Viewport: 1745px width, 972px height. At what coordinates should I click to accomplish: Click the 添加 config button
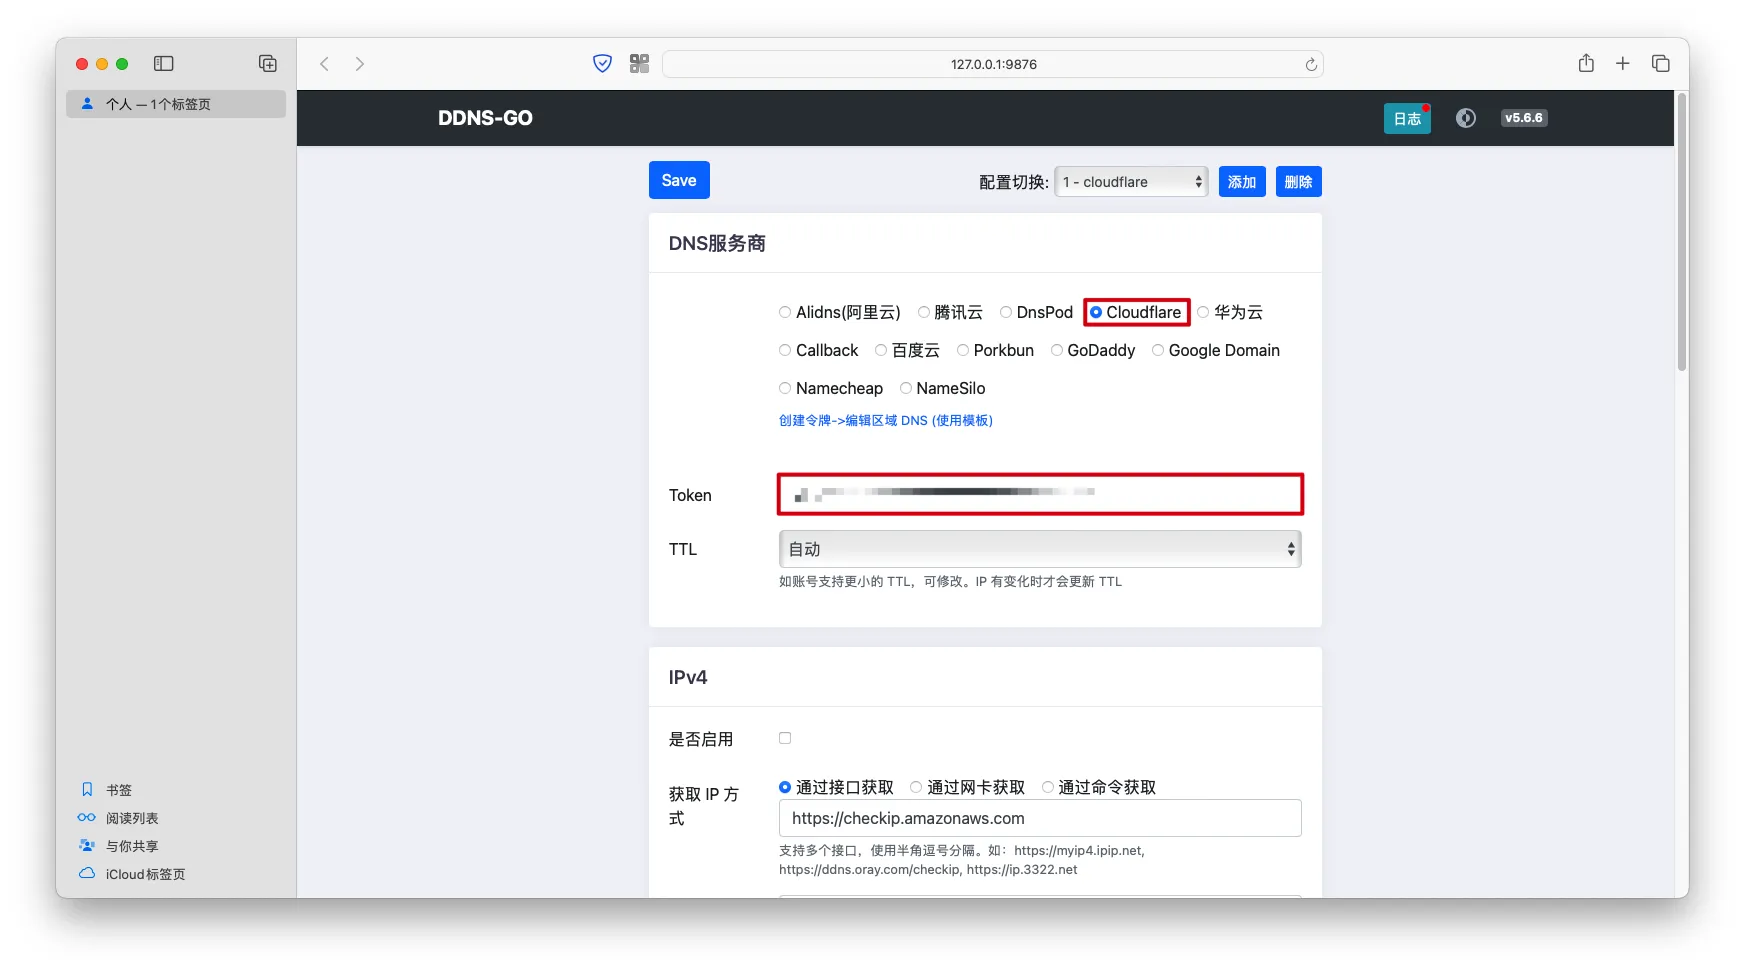[x=1242, y=182]
